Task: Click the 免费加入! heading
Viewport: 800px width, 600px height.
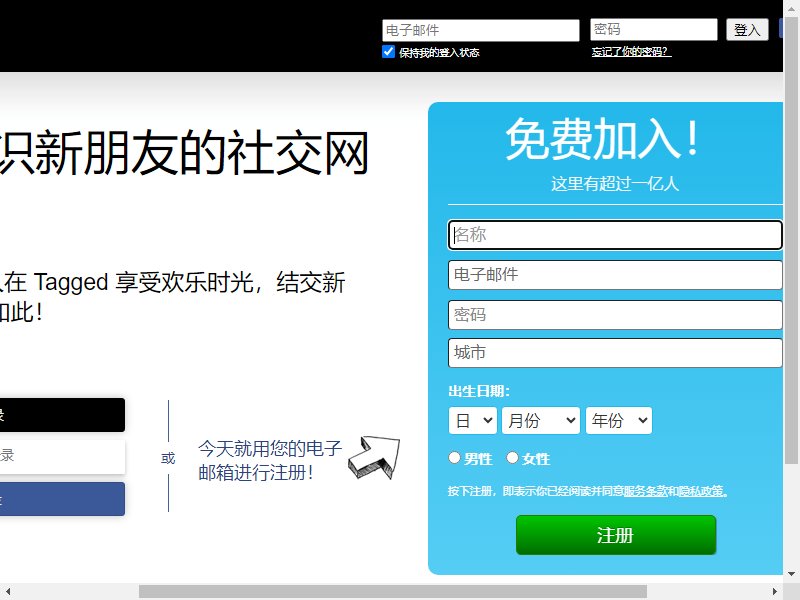Action: click(x=602, y=139)
